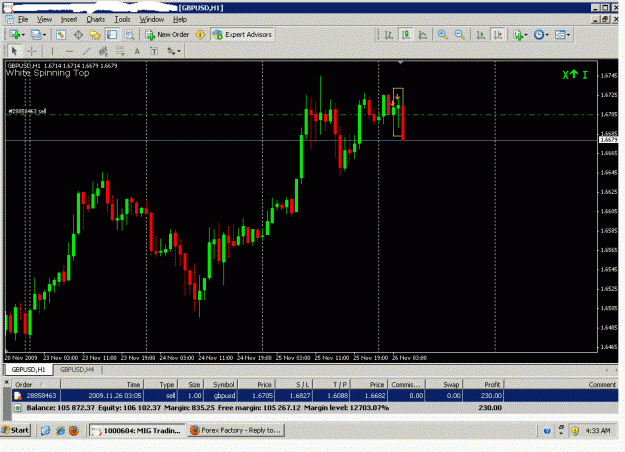The width and height of the screenshot is (625, 452).
Task: Toggle the Terminal panel toolbar button
Action: (112, 35)
